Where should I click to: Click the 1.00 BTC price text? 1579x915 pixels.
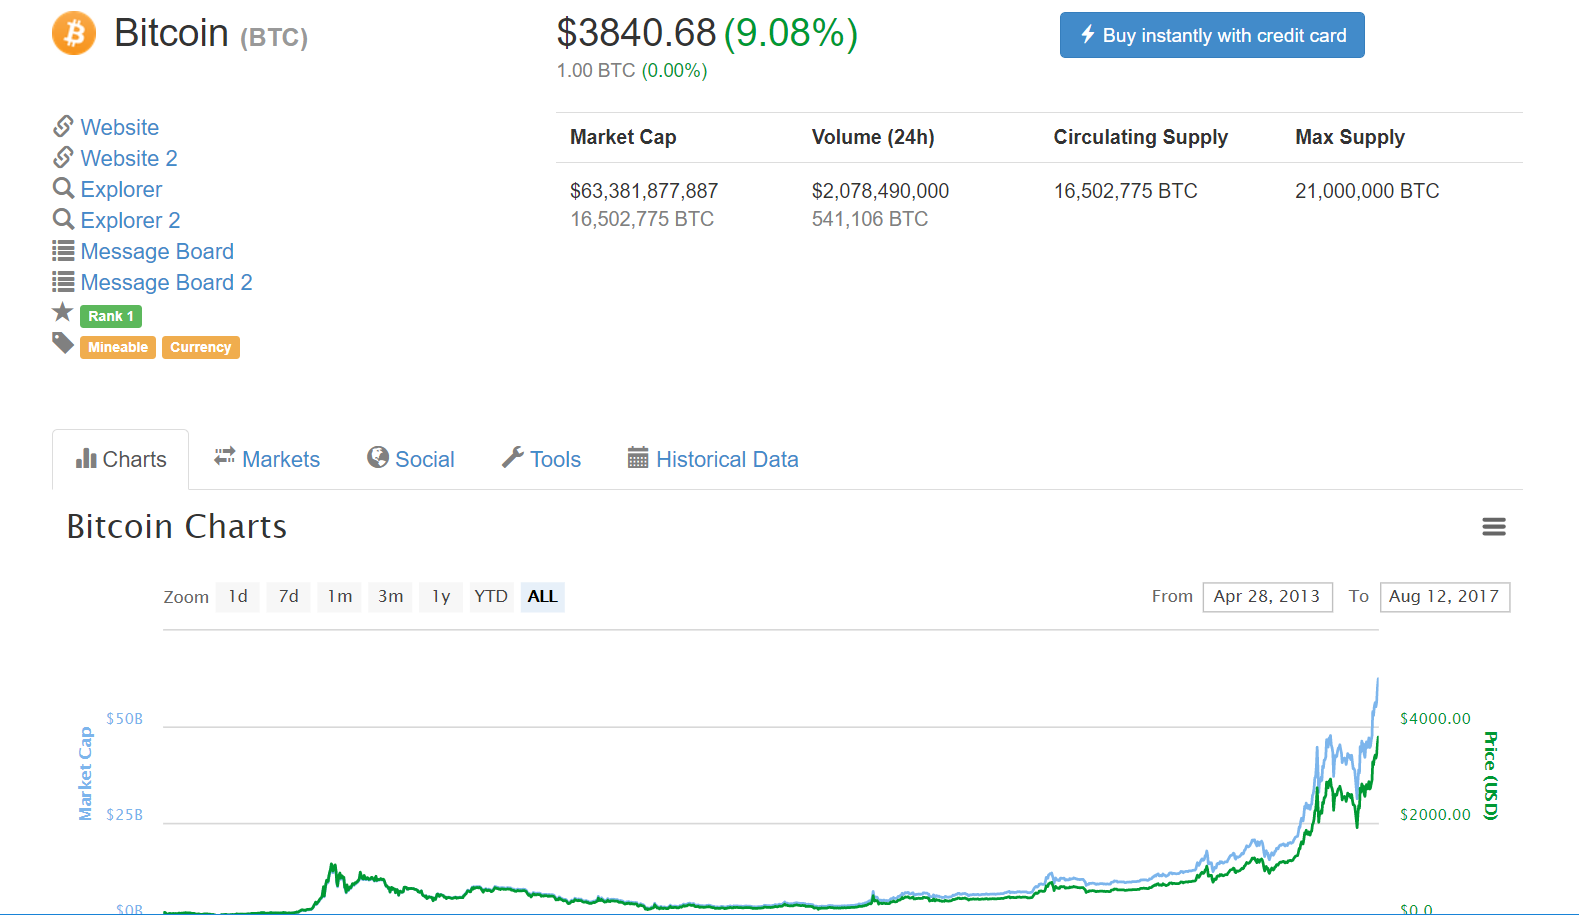tap(596, 71)
